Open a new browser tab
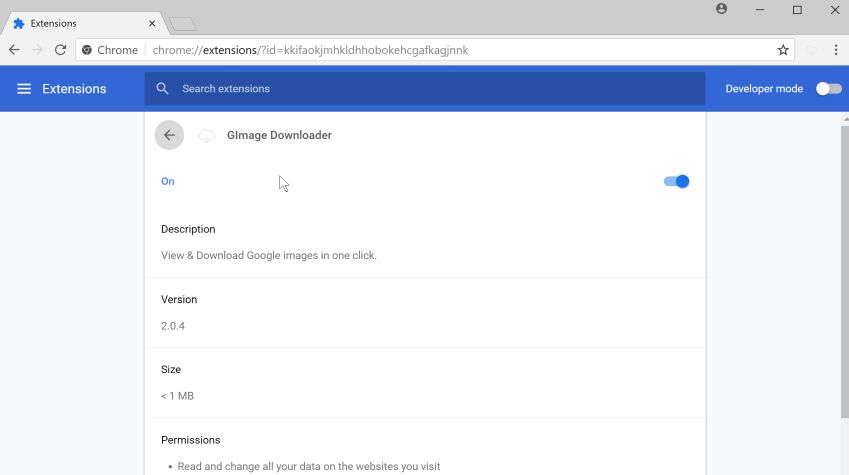Image resolution: width=849 pixels, height=475 pixels. (x=182, y=24)
